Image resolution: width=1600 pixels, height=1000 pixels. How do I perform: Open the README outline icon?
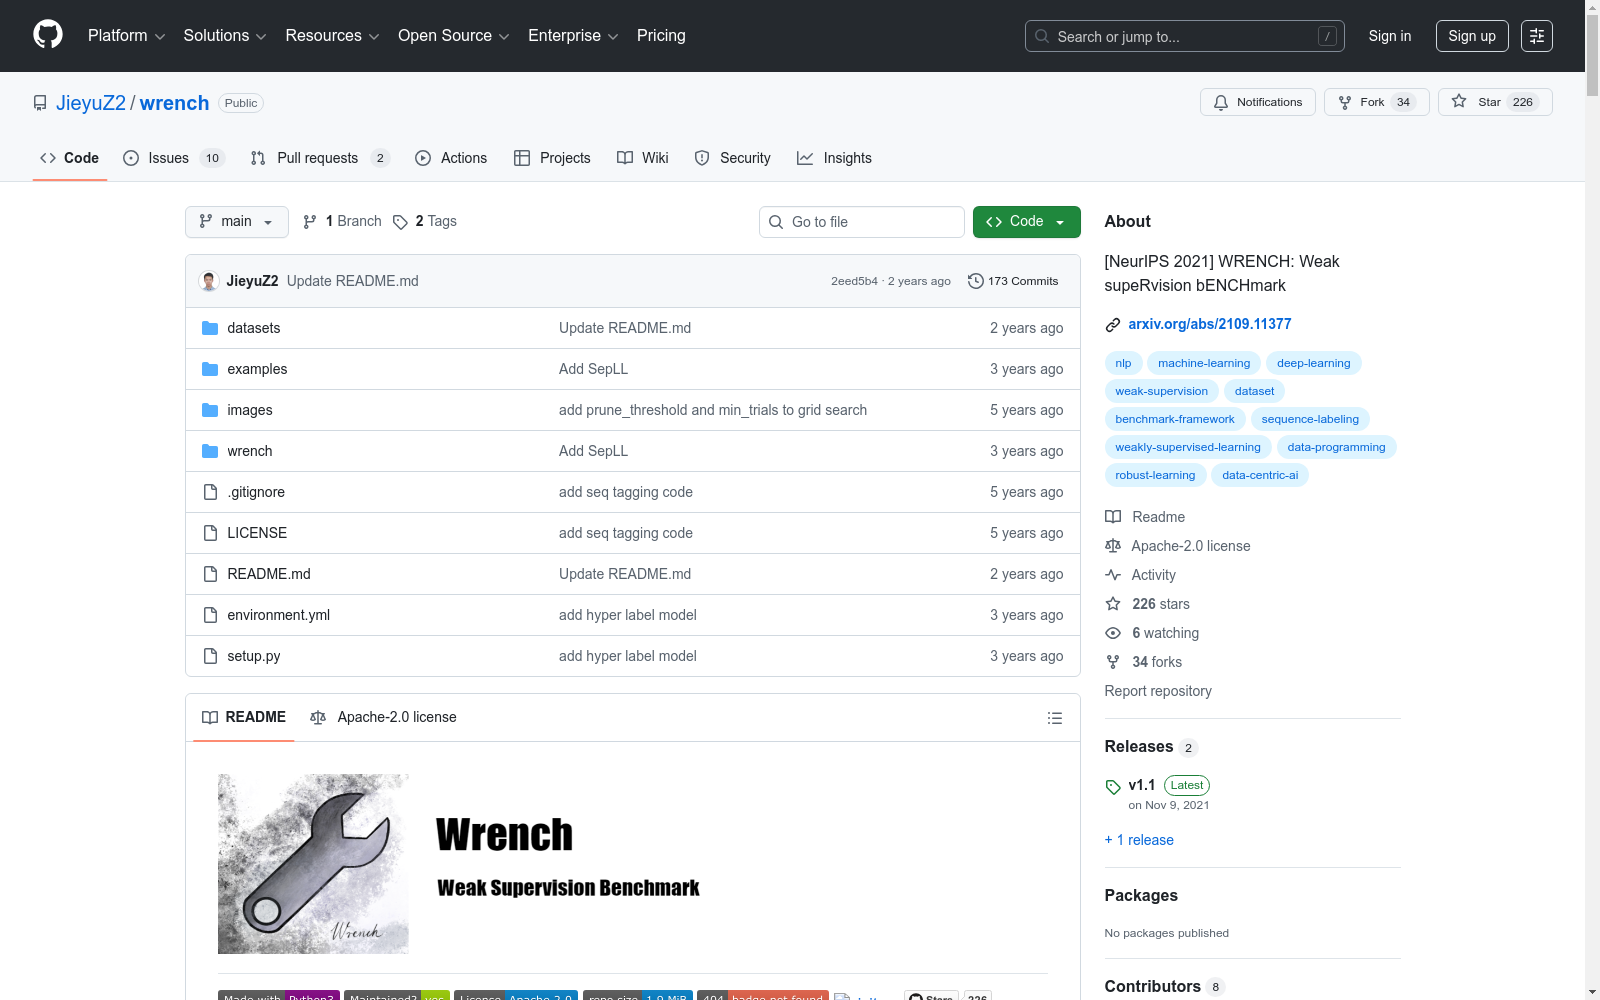(1054, 718)
